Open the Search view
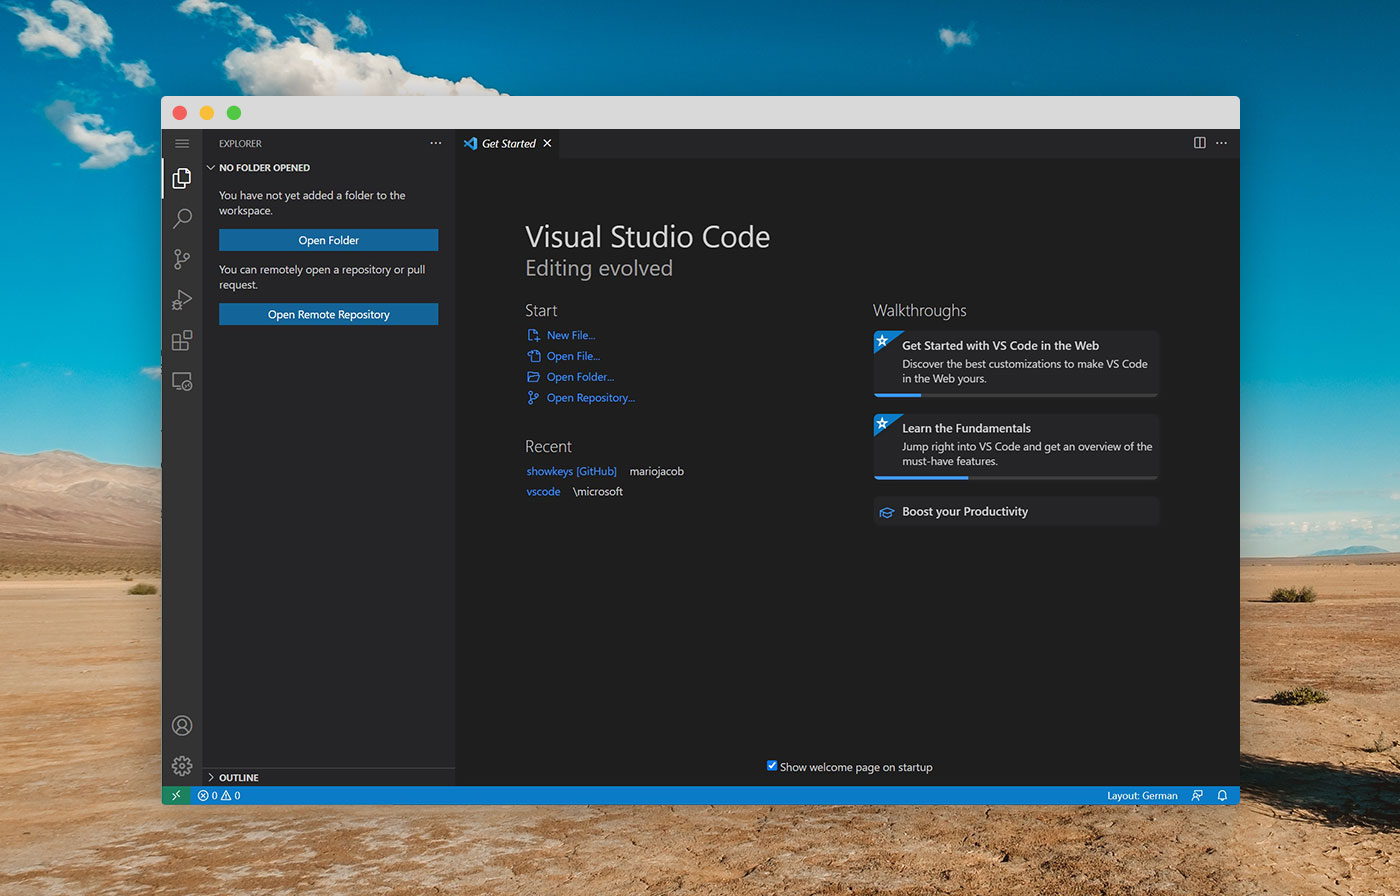This screenshot has height=896, width=1400. coord(182,219)
